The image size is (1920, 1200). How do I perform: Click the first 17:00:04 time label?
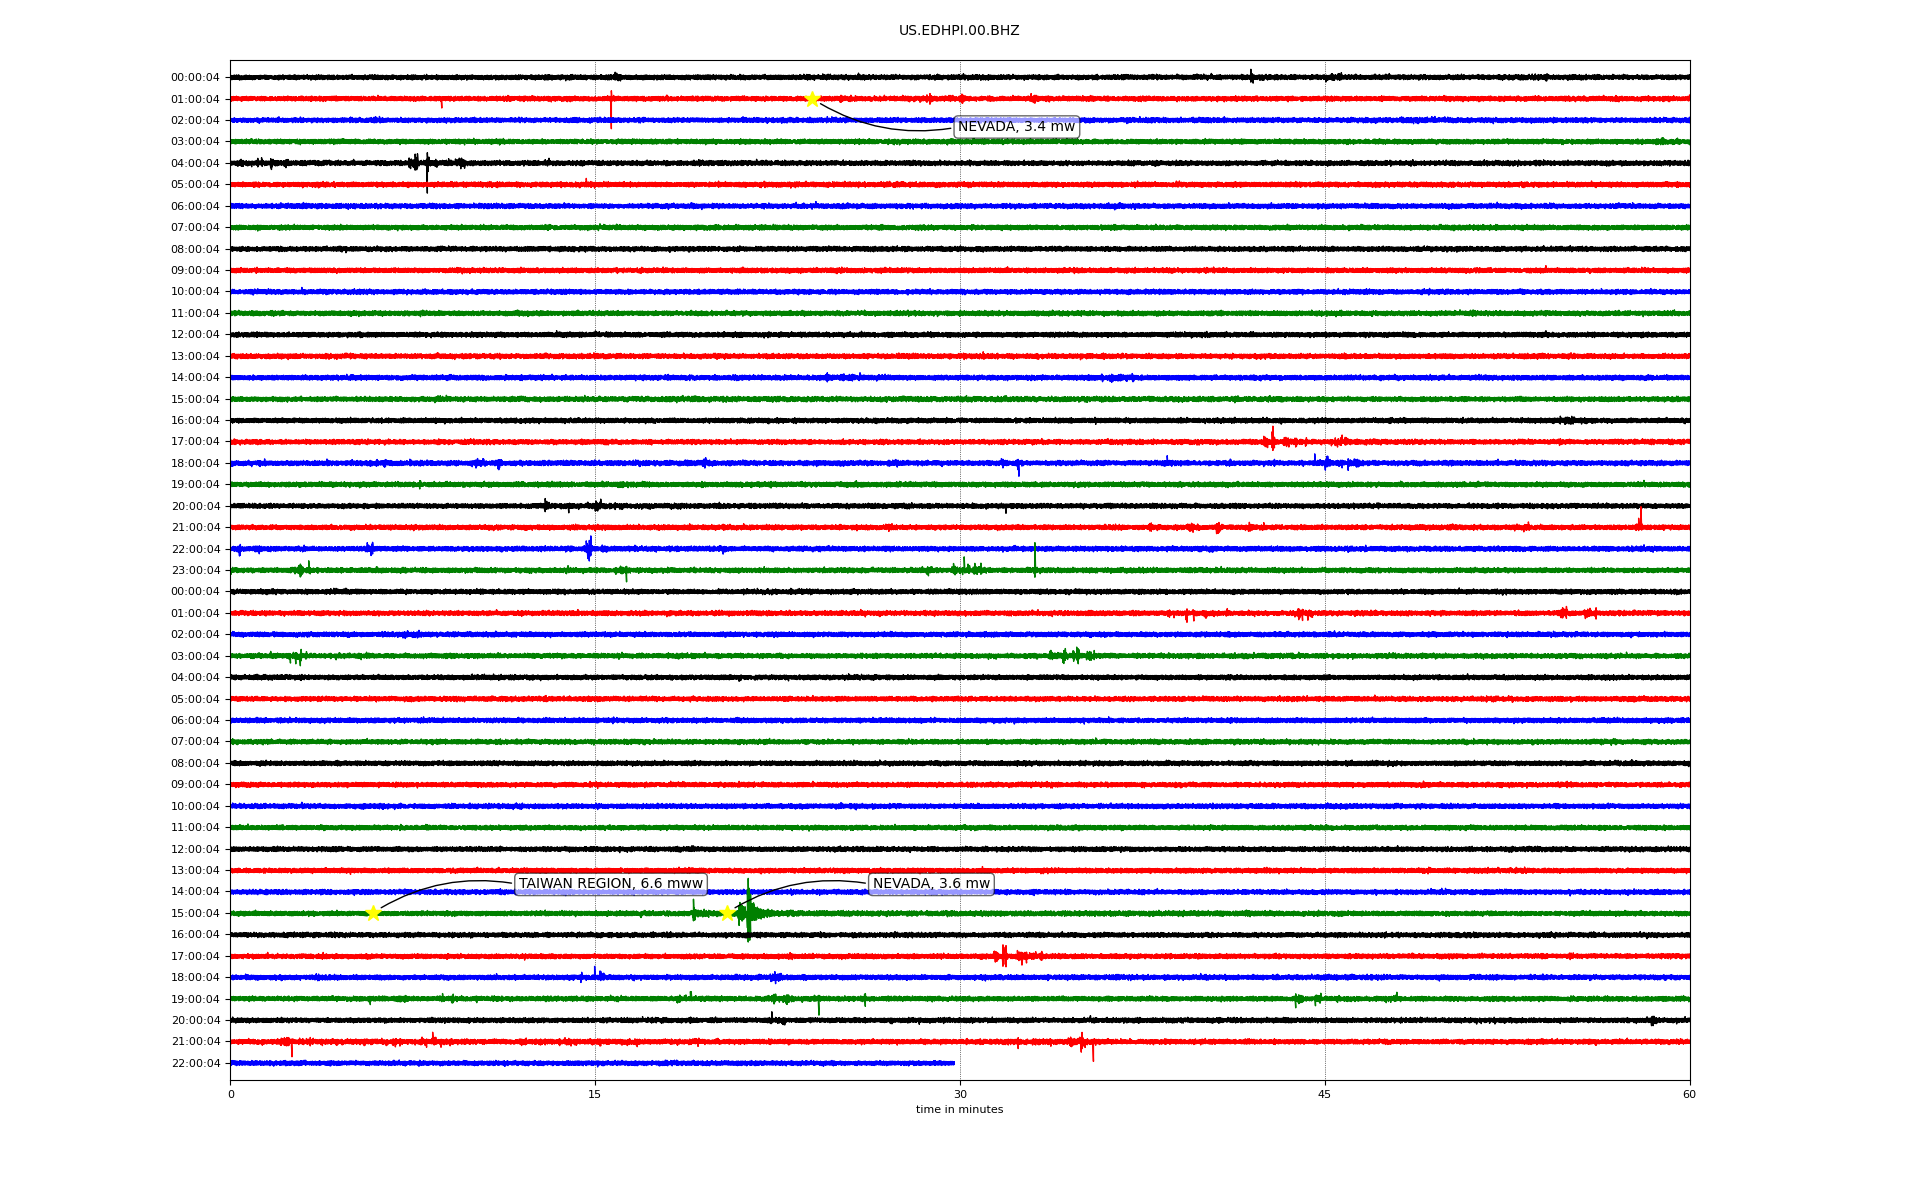(195, 442)
